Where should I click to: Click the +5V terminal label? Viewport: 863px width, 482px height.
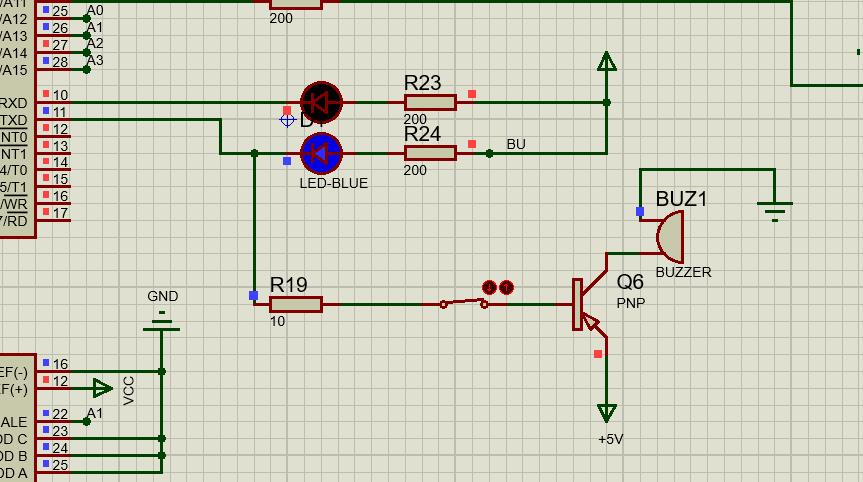[610, 439]
